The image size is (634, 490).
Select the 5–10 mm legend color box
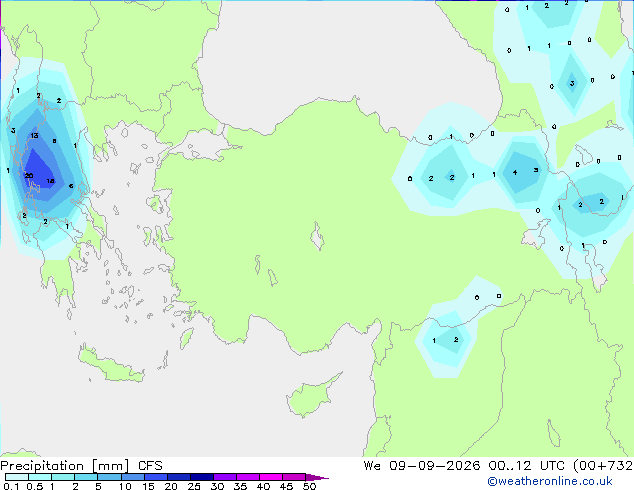(x=109, y=477)
